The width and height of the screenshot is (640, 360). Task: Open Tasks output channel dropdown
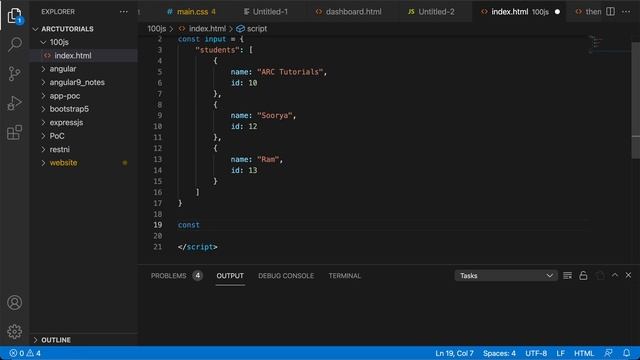[506, 276]
